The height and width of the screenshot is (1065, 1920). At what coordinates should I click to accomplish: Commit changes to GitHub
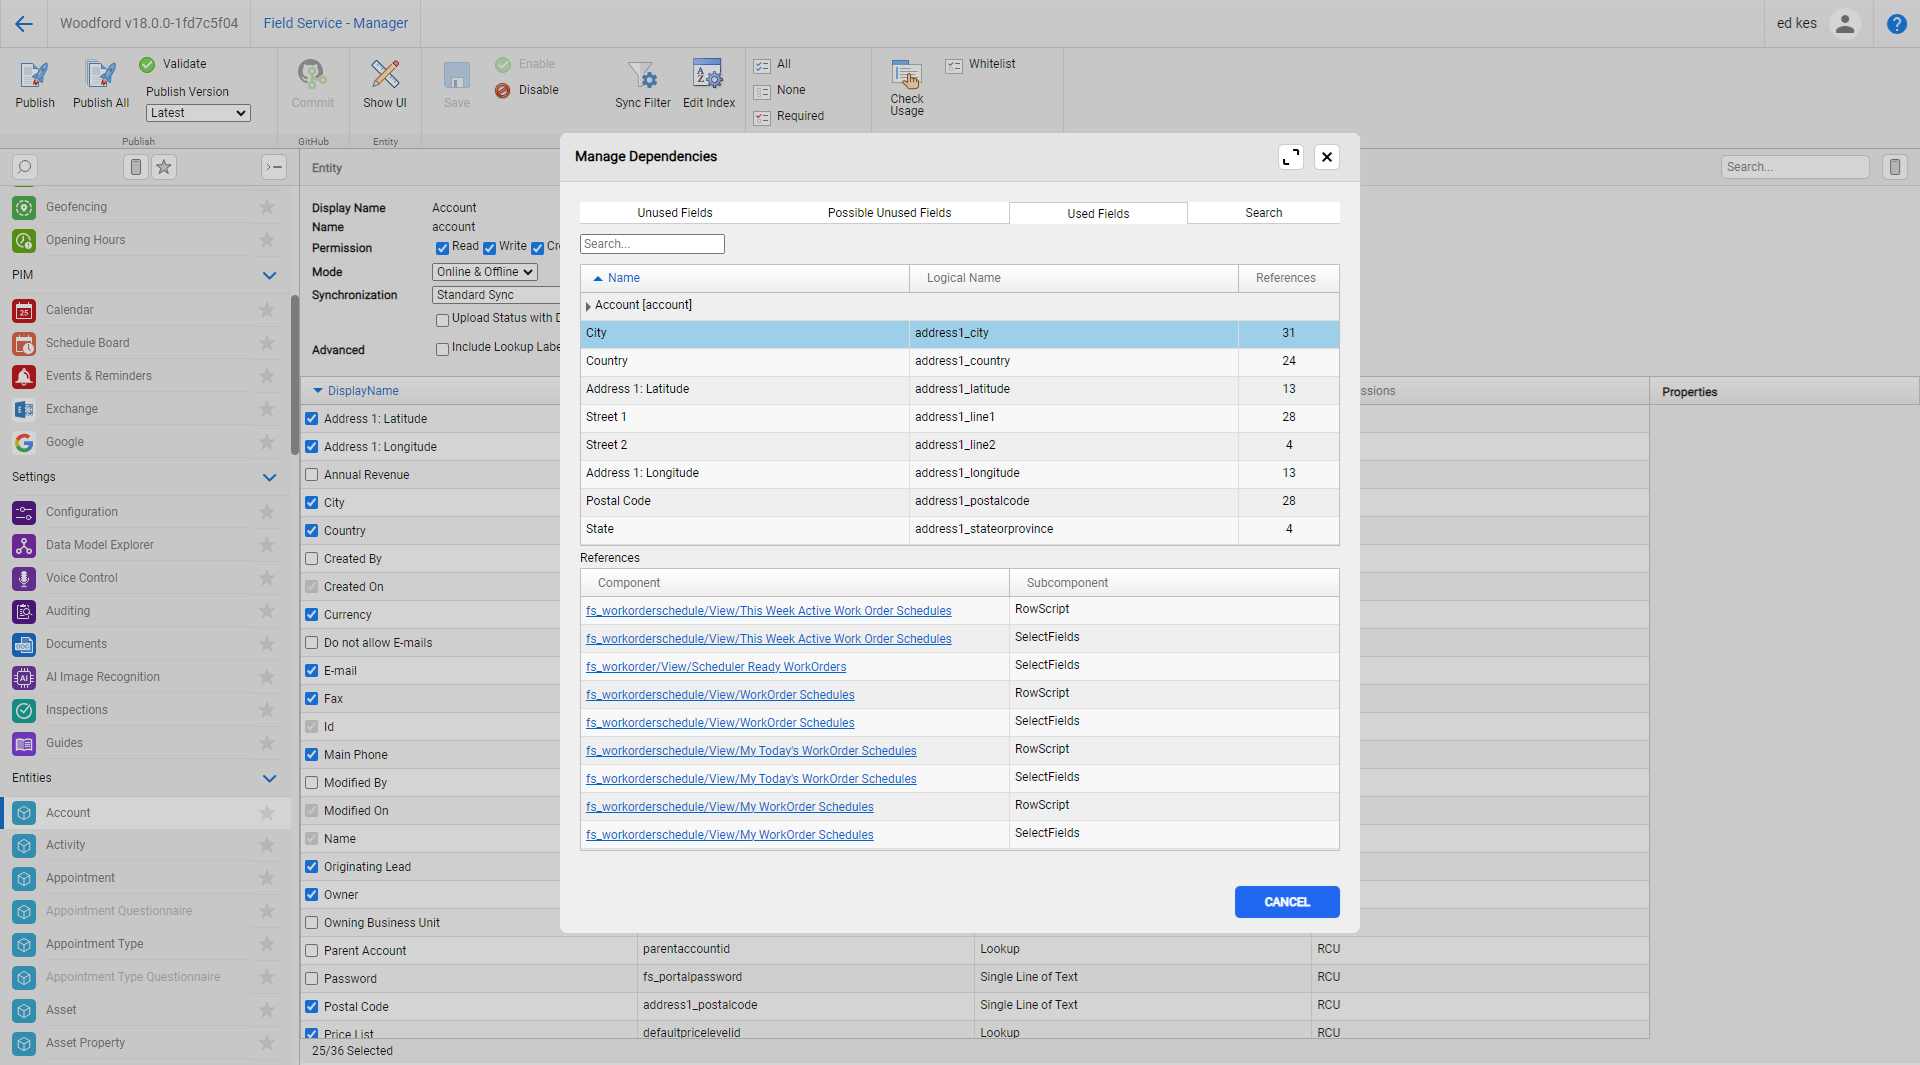pyautogui.click(x=312, y=84)
